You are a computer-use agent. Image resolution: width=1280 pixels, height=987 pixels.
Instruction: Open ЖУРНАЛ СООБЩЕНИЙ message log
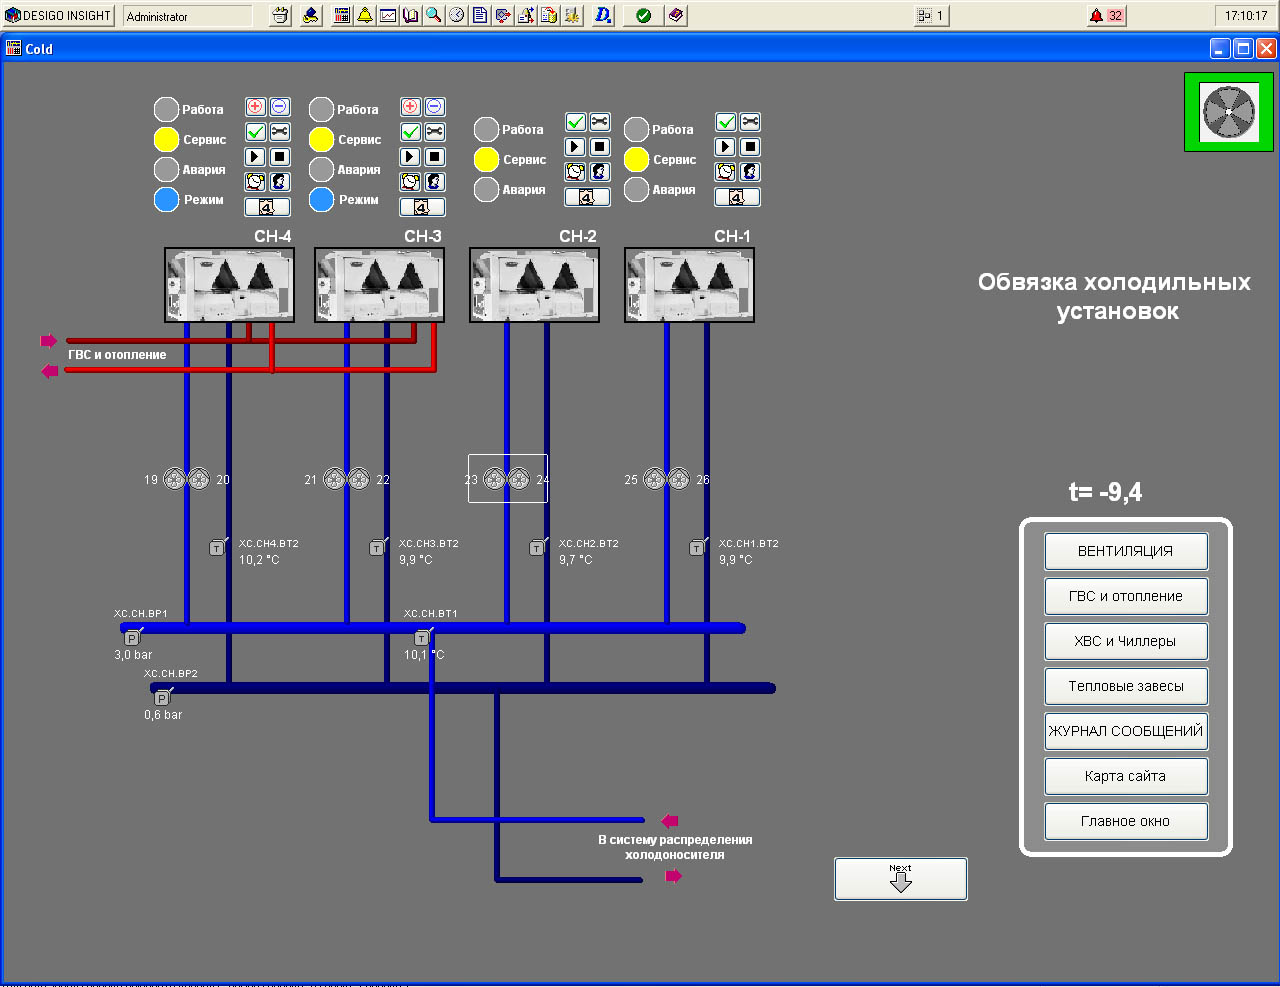coord(1125,731)
